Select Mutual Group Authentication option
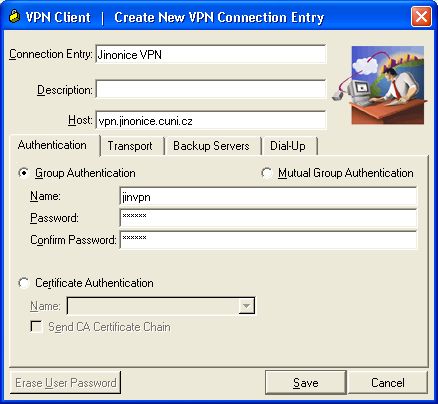Screen dimensions: 438x404 point(267,173)
